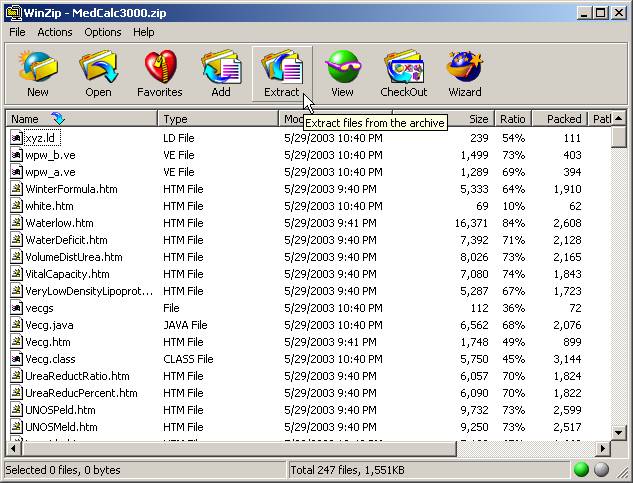
Task: Click the New archive toolbar icon
Action: (x=38, y=74)
